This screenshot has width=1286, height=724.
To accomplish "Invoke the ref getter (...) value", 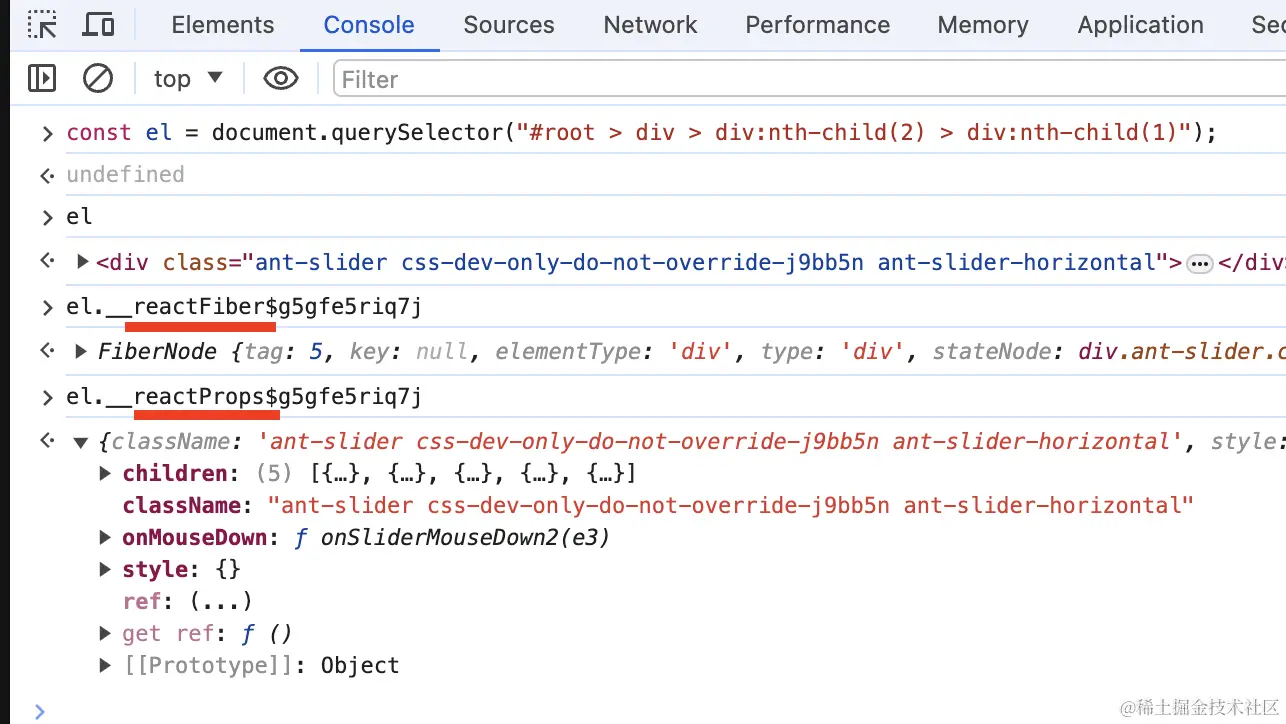I will [x=220, y=601].
